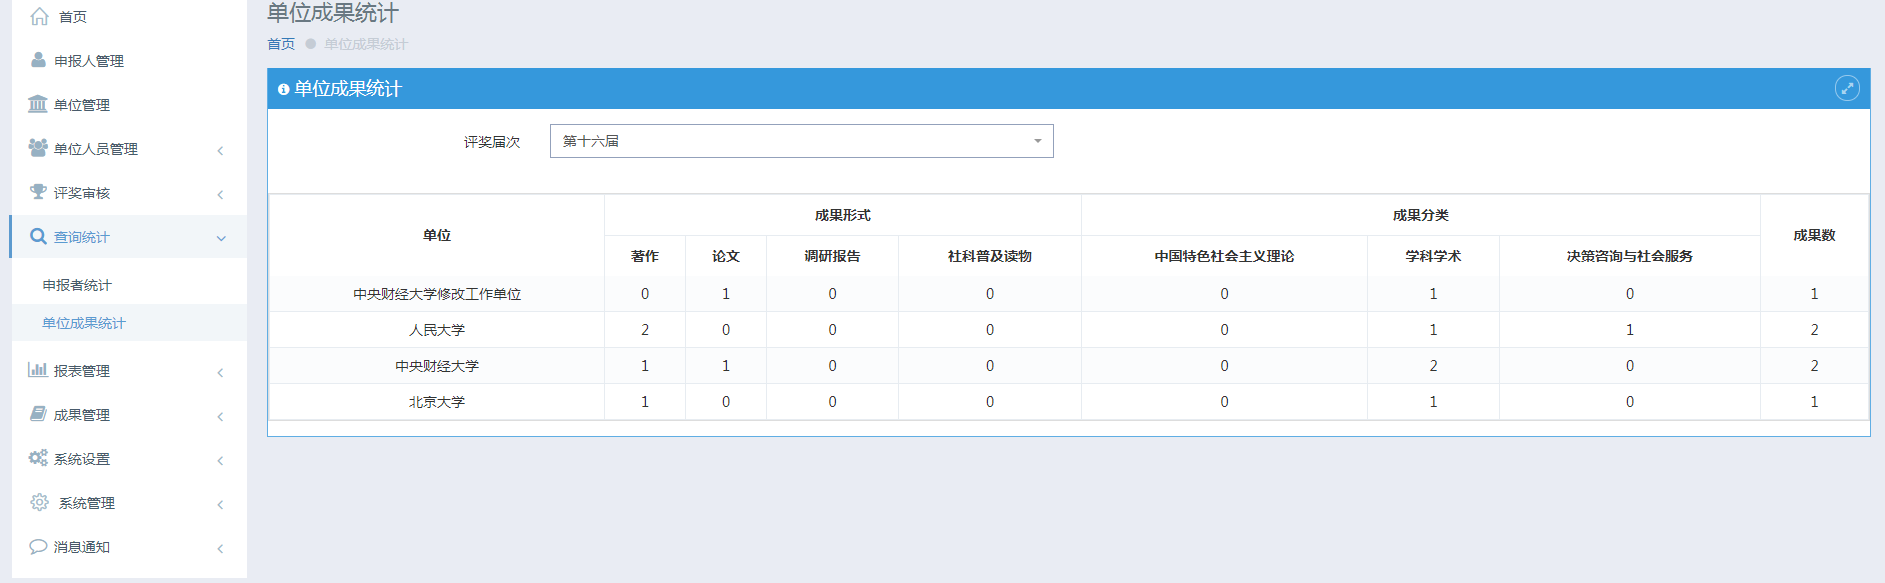Click the dropdown arrow of 评奖届次 select
1885x583 pixels.
(x=1038, y=141)
